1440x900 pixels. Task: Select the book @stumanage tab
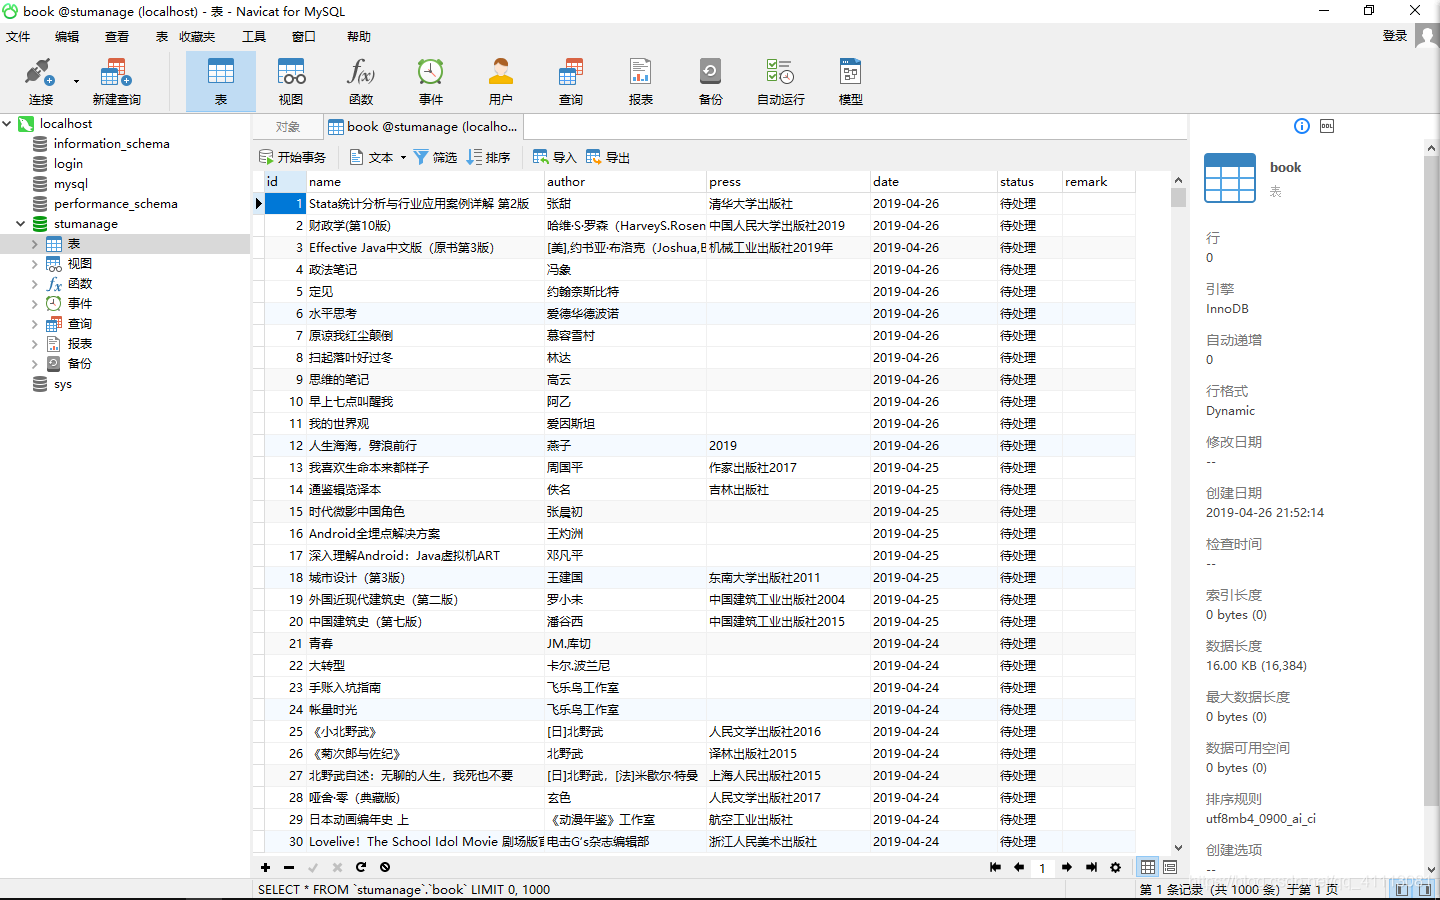click(x=423, y=127)
